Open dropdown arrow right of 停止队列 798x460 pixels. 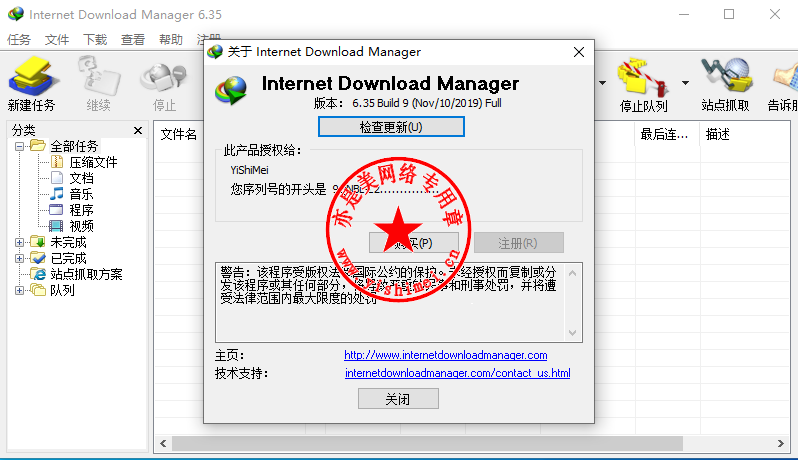686,83
